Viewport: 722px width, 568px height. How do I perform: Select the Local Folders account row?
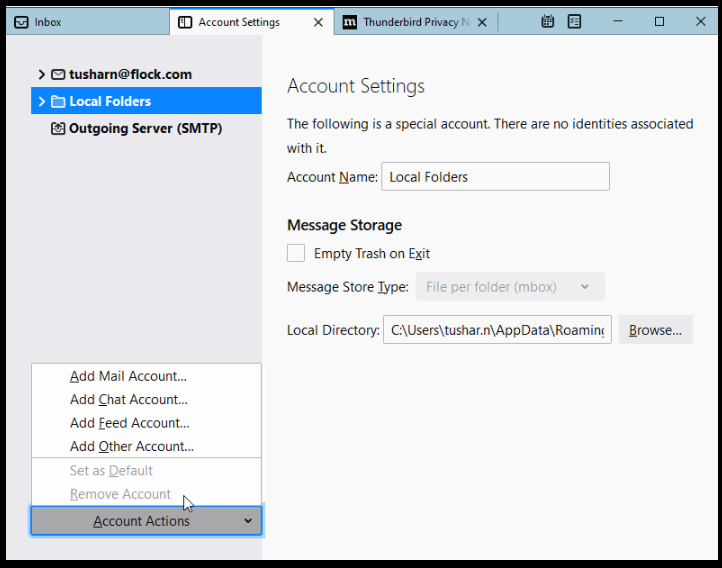pos(146,101)
